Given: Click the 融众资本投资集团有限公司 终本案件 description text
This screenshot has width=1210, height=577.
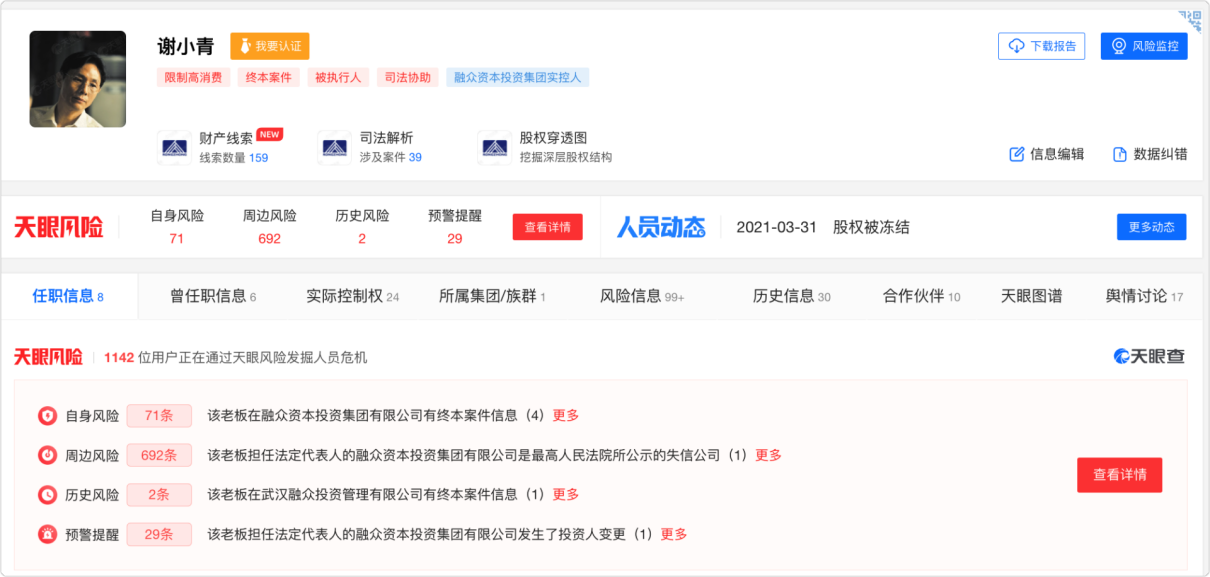Looking at the screenshot, I should [376, 416].
